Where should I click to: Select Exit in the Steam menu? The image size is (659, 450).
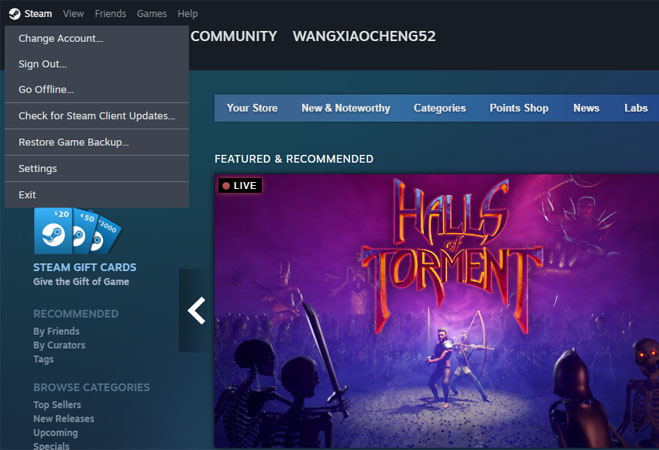[x=97, y=195]
